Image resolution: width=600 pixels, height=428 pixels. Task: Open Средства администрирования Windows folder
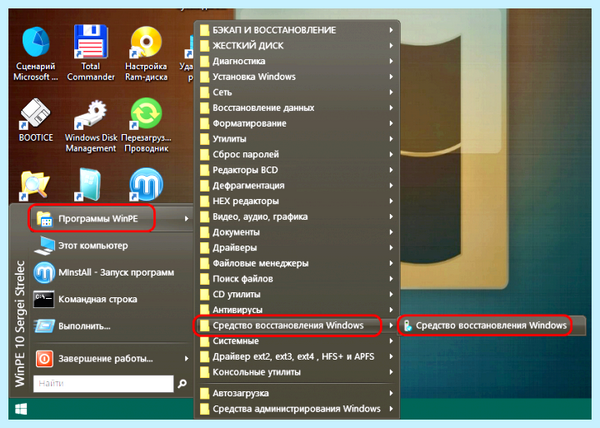point(297,408)
